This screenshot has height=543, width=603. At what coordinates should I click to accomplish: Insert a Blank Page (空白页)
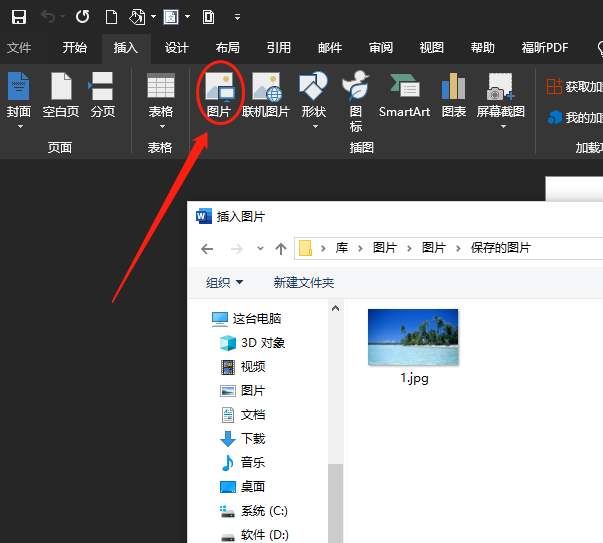click(61, 94)
